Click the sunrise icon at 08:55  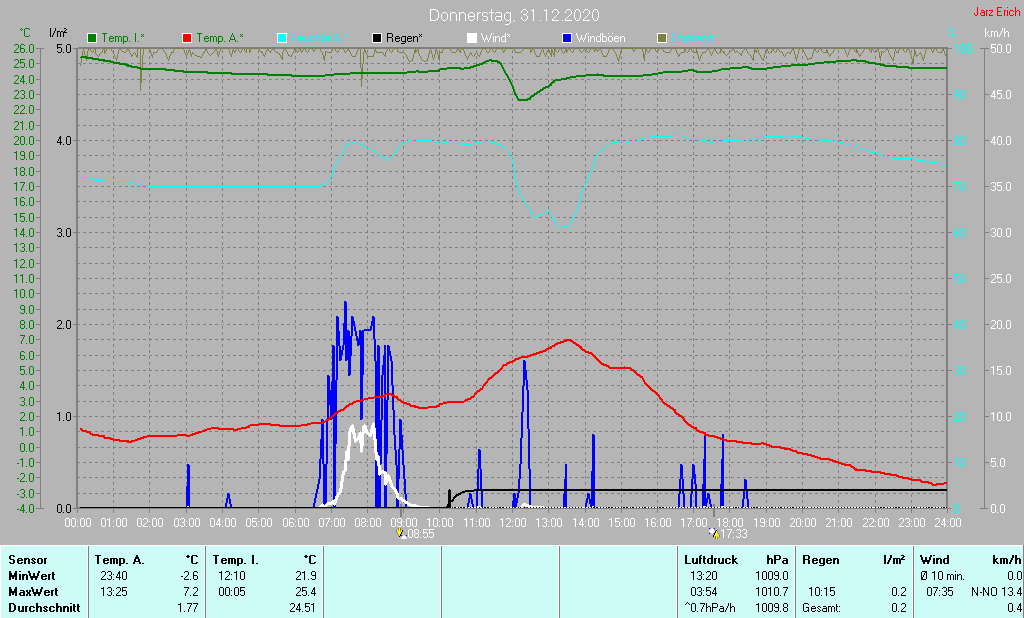click(x=400, y=533)
